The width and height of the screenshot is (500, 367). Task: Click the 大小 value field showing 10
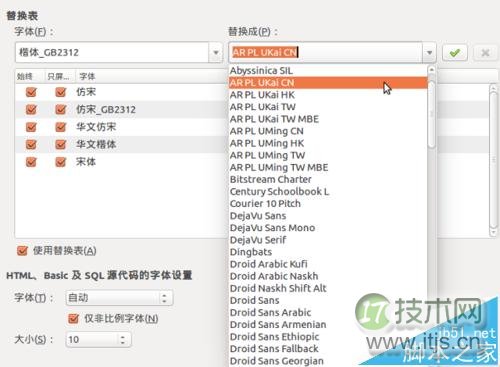[92, 340]
